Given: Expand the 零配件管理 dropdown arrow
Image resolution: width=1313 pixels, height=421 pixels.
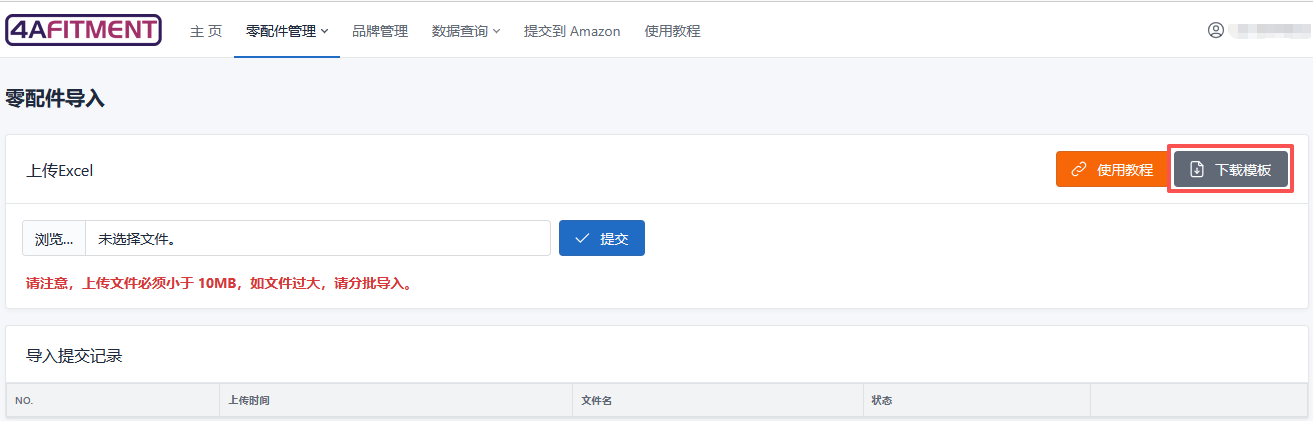Looking at the screenshot, I should pos(325,32).
